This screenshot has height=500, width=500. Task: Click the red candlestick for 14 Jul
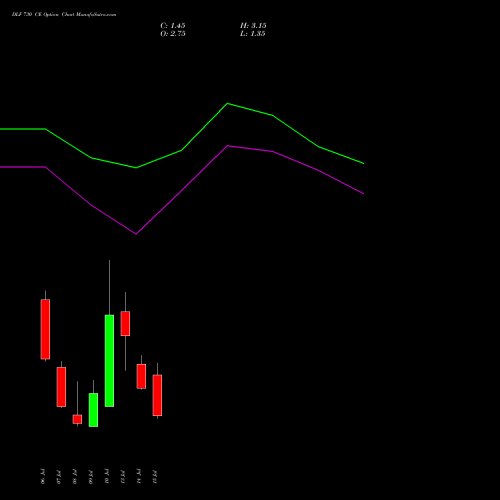tap(141, 376)
